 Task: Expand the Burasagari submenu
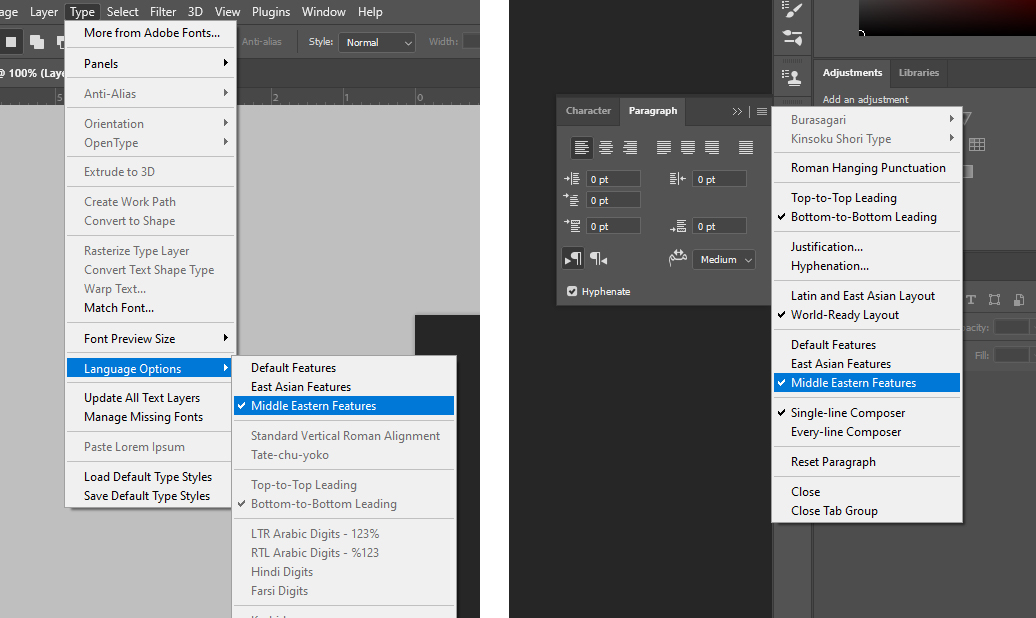tap(867, 120)
